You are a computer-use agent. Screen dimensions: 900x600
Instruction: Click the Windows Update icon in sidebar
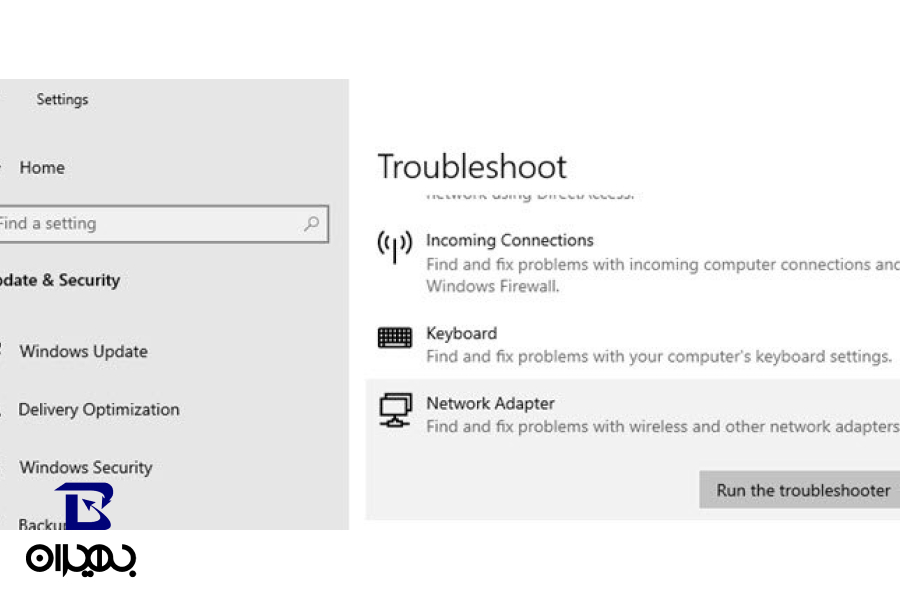(5, 351)
